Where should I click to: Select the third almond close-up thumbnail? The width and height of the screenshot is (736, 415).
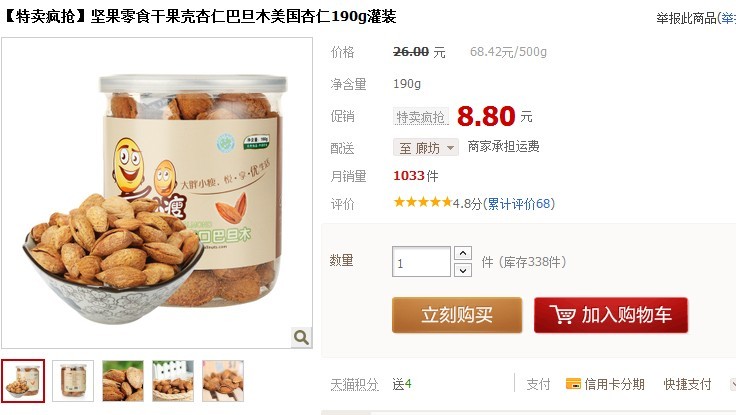point(123,381)
